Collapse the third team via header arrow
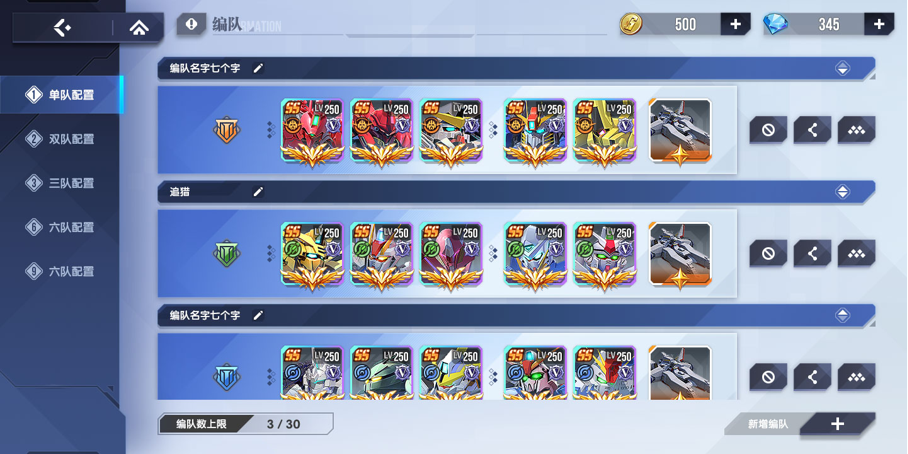This screenshot has width=908, height=454. click(843, 315)
